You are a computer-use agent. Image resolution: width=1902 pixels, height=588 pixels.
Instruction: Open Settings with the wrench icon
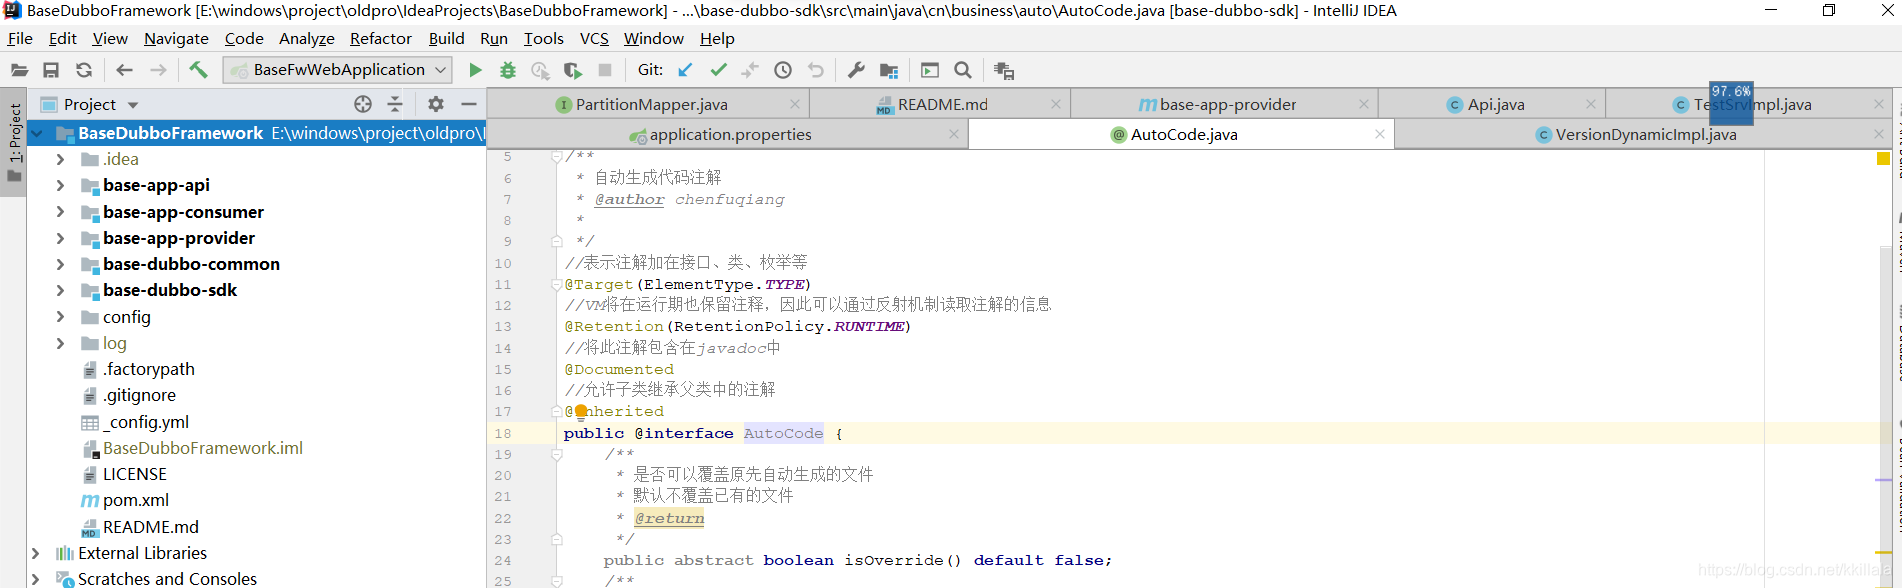click(x=856, y=70)
